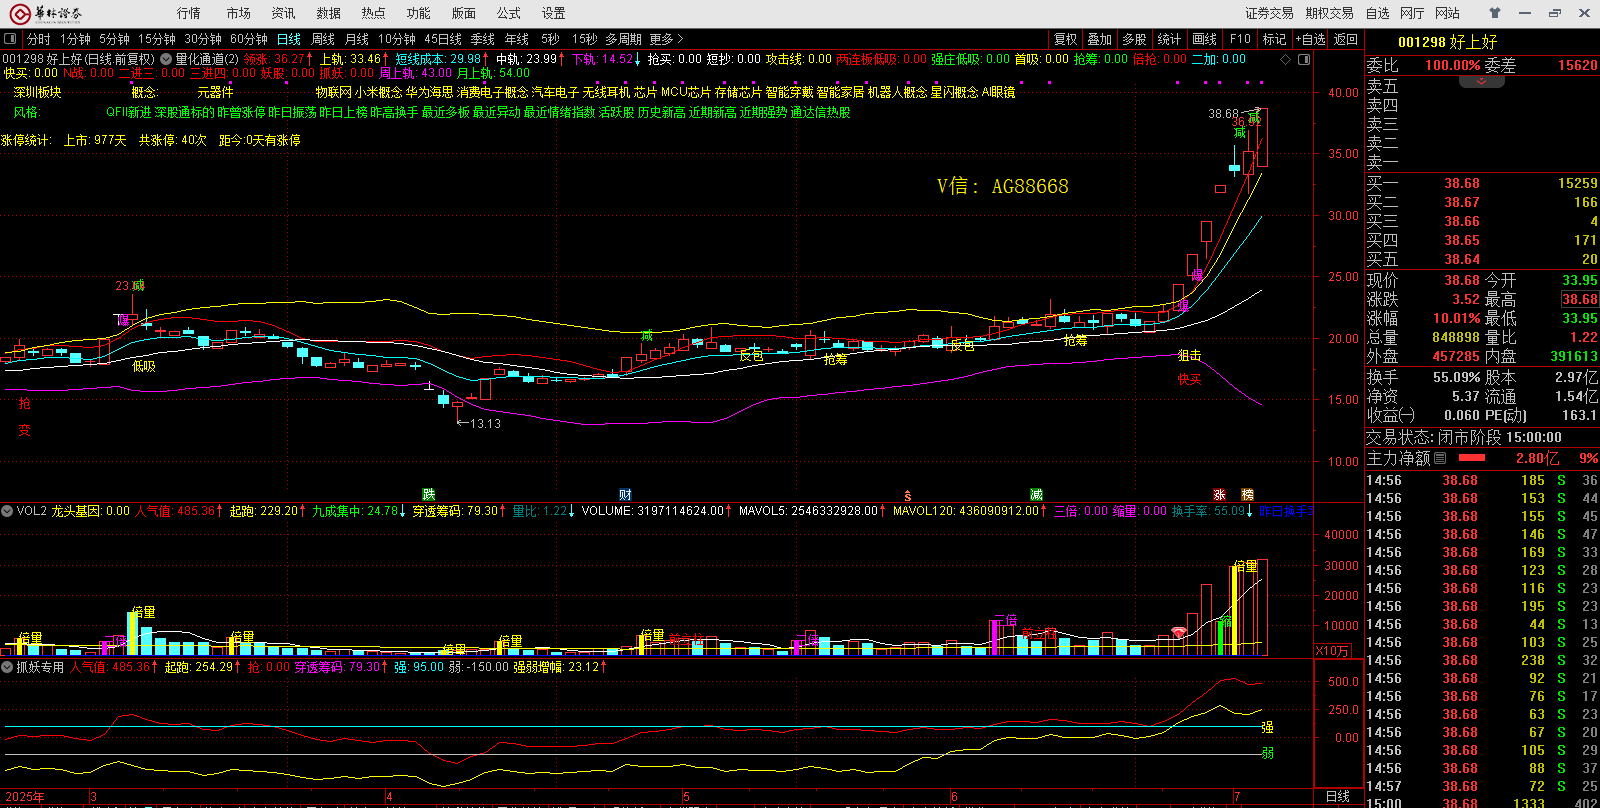1600x808 pixels.
Task: Switch to the 30分钟 period tab
Action: click(x=203, y=39)
